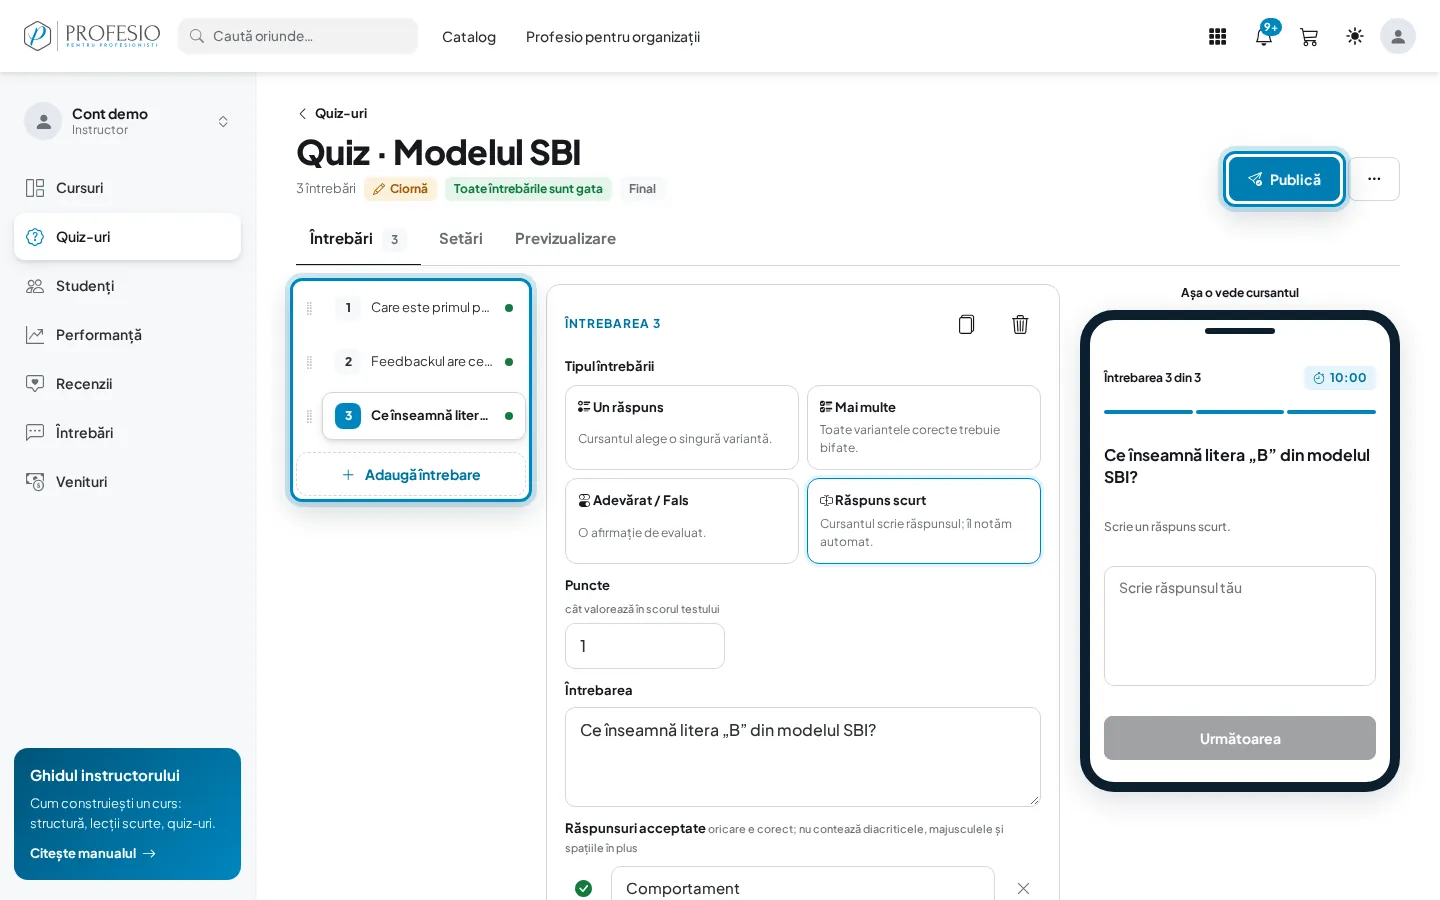
Task: Open Catalog menu
Action: [469, 37]
